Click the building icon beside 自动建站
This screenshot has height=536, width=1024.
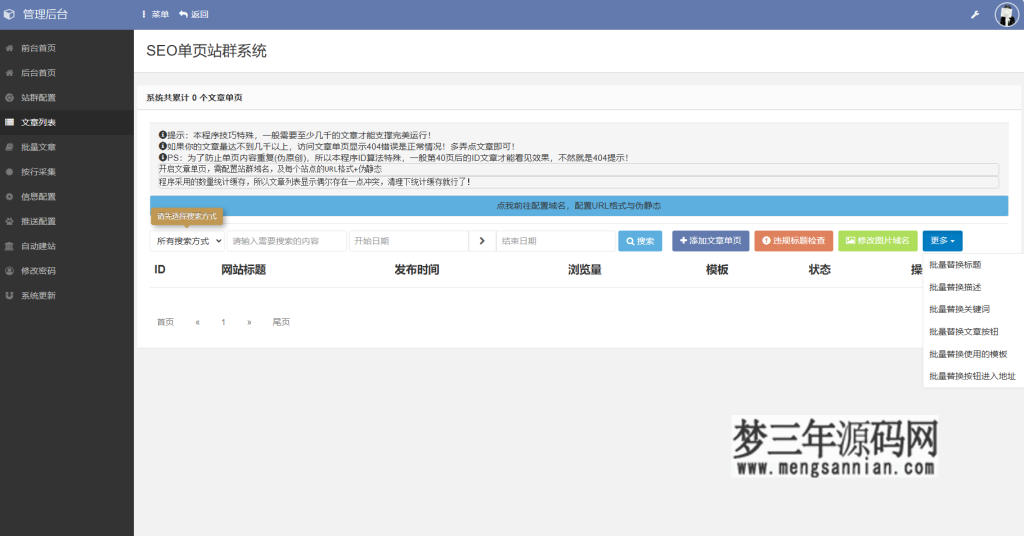click(9, 246)
